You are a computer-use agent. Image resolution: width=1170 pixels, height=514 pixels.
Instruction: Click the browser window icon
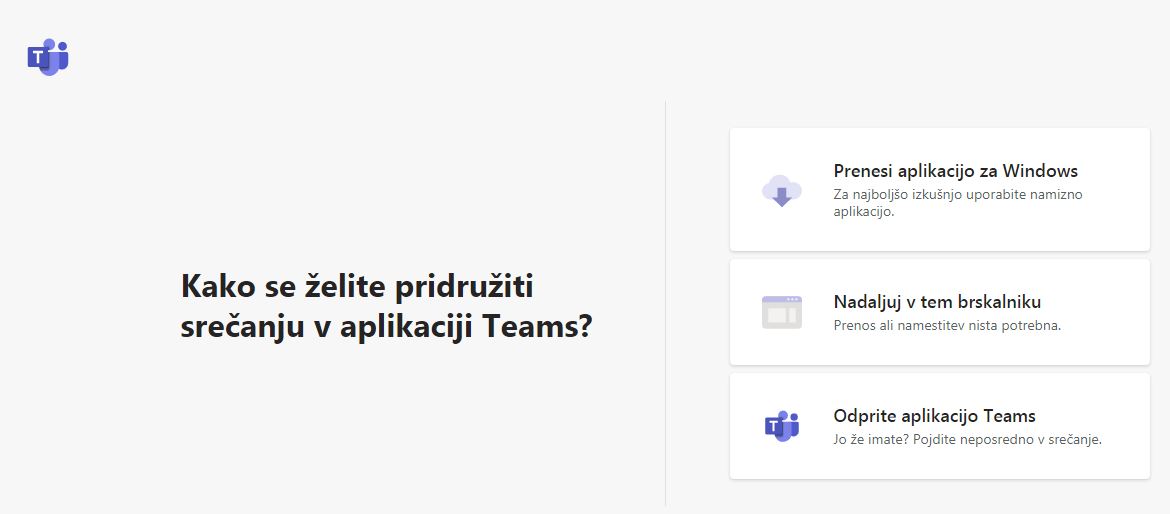pyautogui.click(x=781, y=312)
